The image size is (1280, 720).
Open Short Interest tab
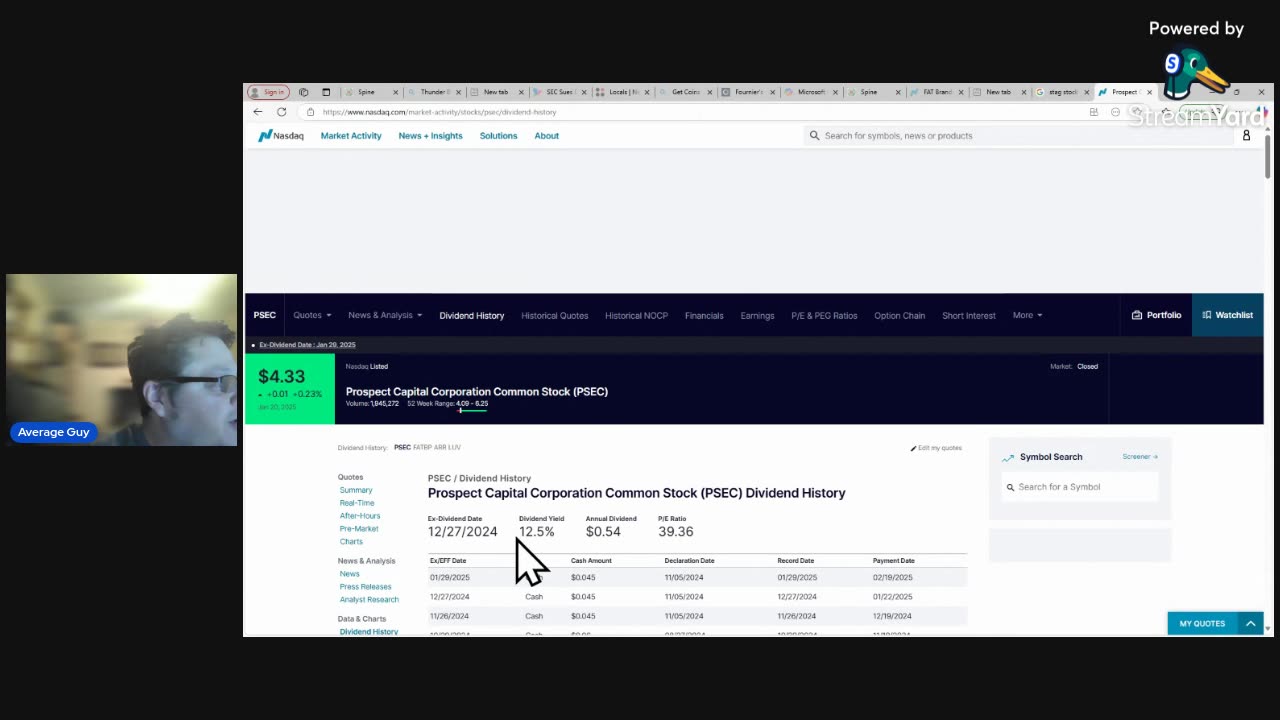coord(968,316)
